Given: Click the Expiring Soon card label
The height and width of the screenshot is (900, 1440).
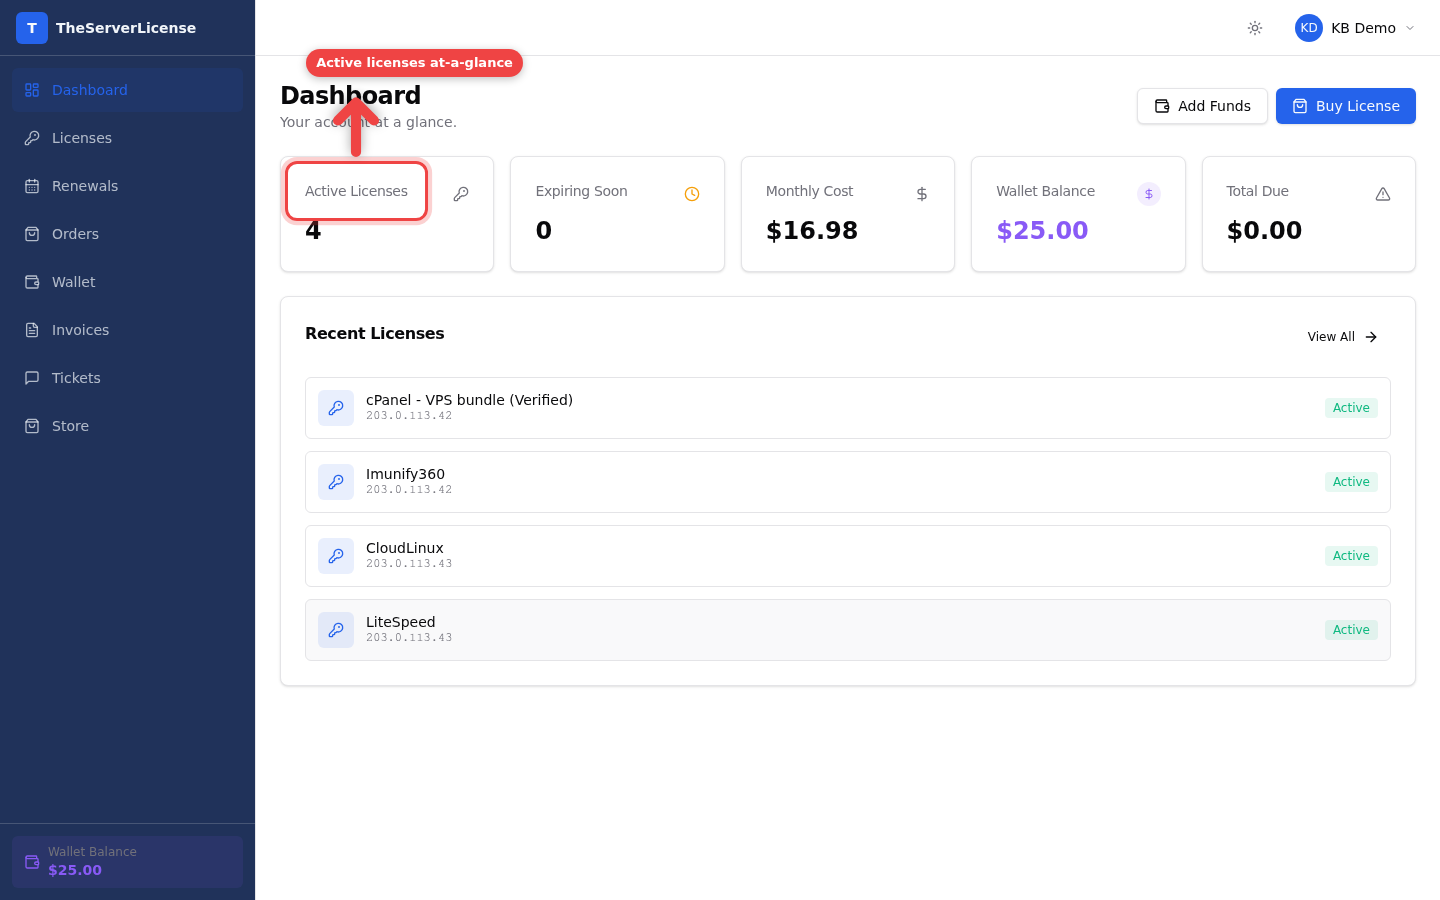Looking at the screenshot, I should [x=582, y=191].
